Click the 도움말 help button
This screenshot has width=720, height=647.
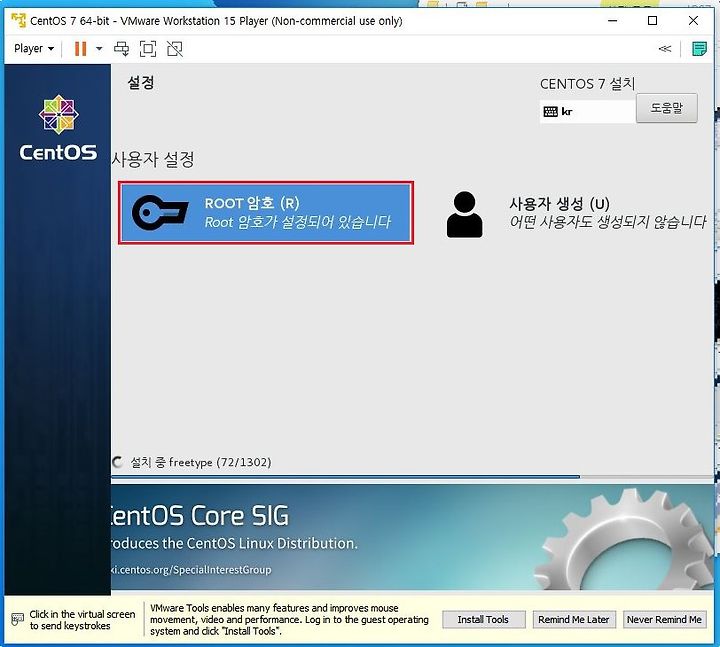click(667, 108)
